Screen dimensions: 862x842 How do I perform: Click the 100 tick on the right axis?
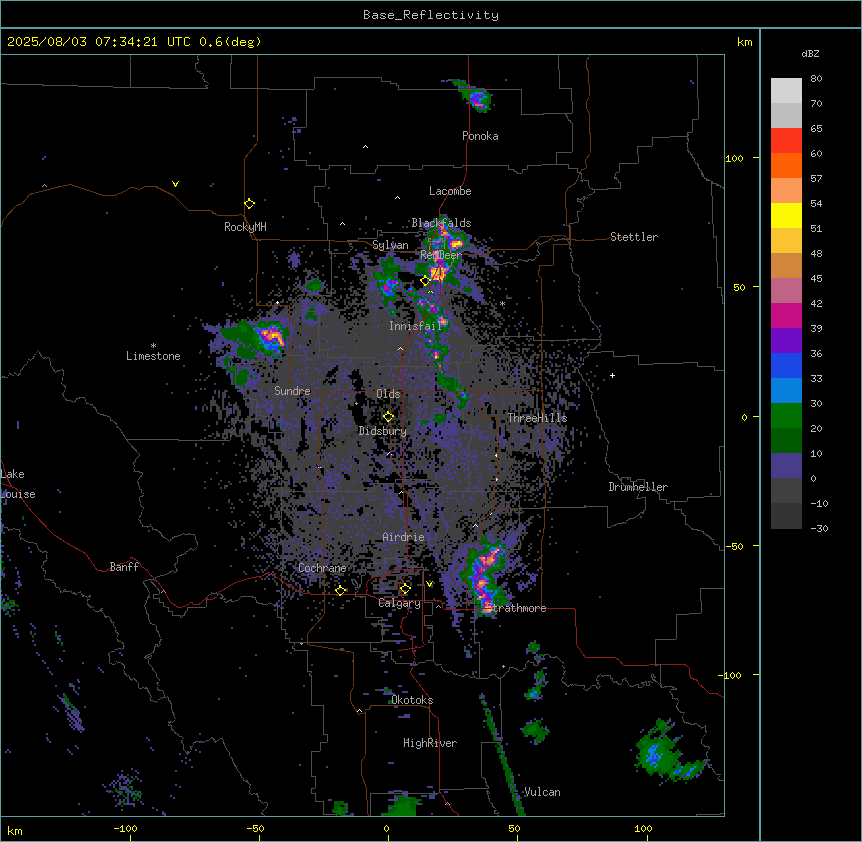734,158
